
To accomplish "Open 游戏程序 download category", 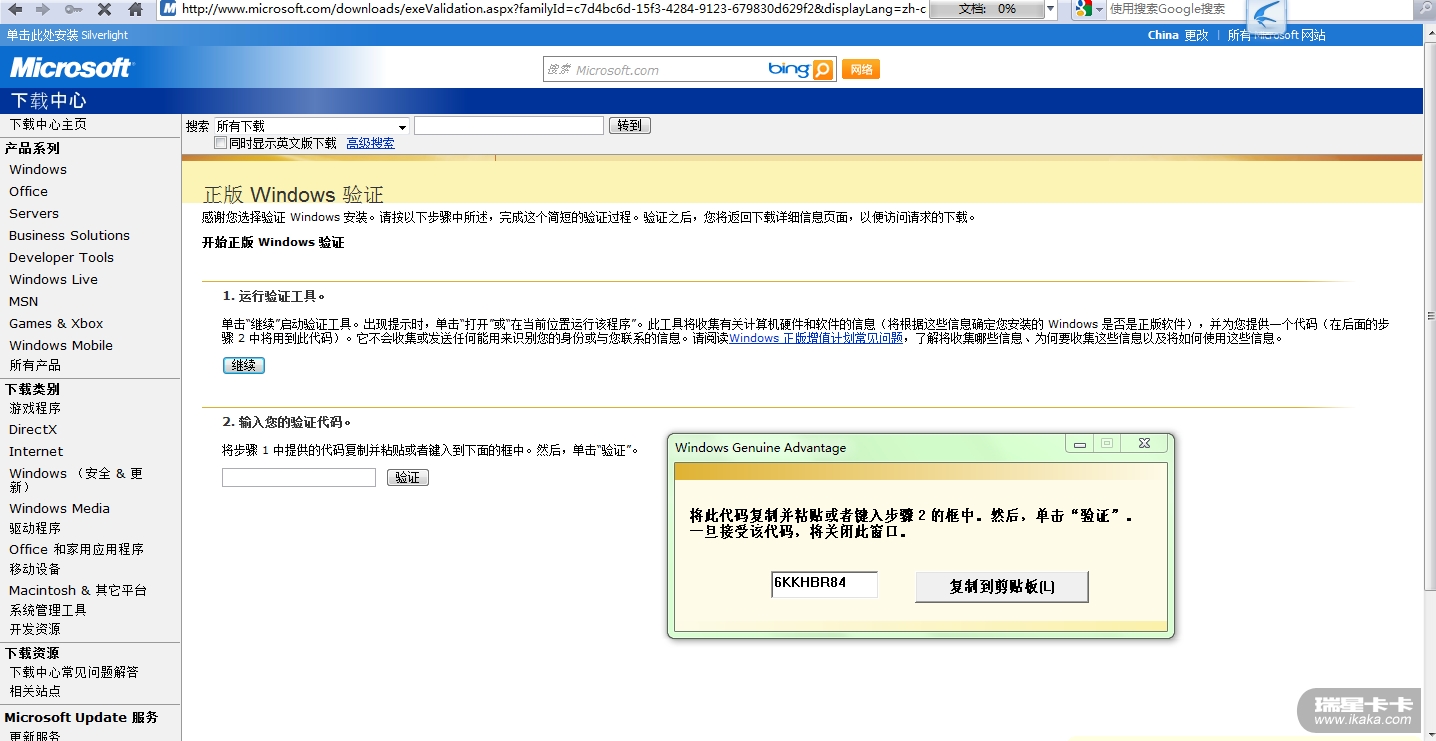I will 35,408.
